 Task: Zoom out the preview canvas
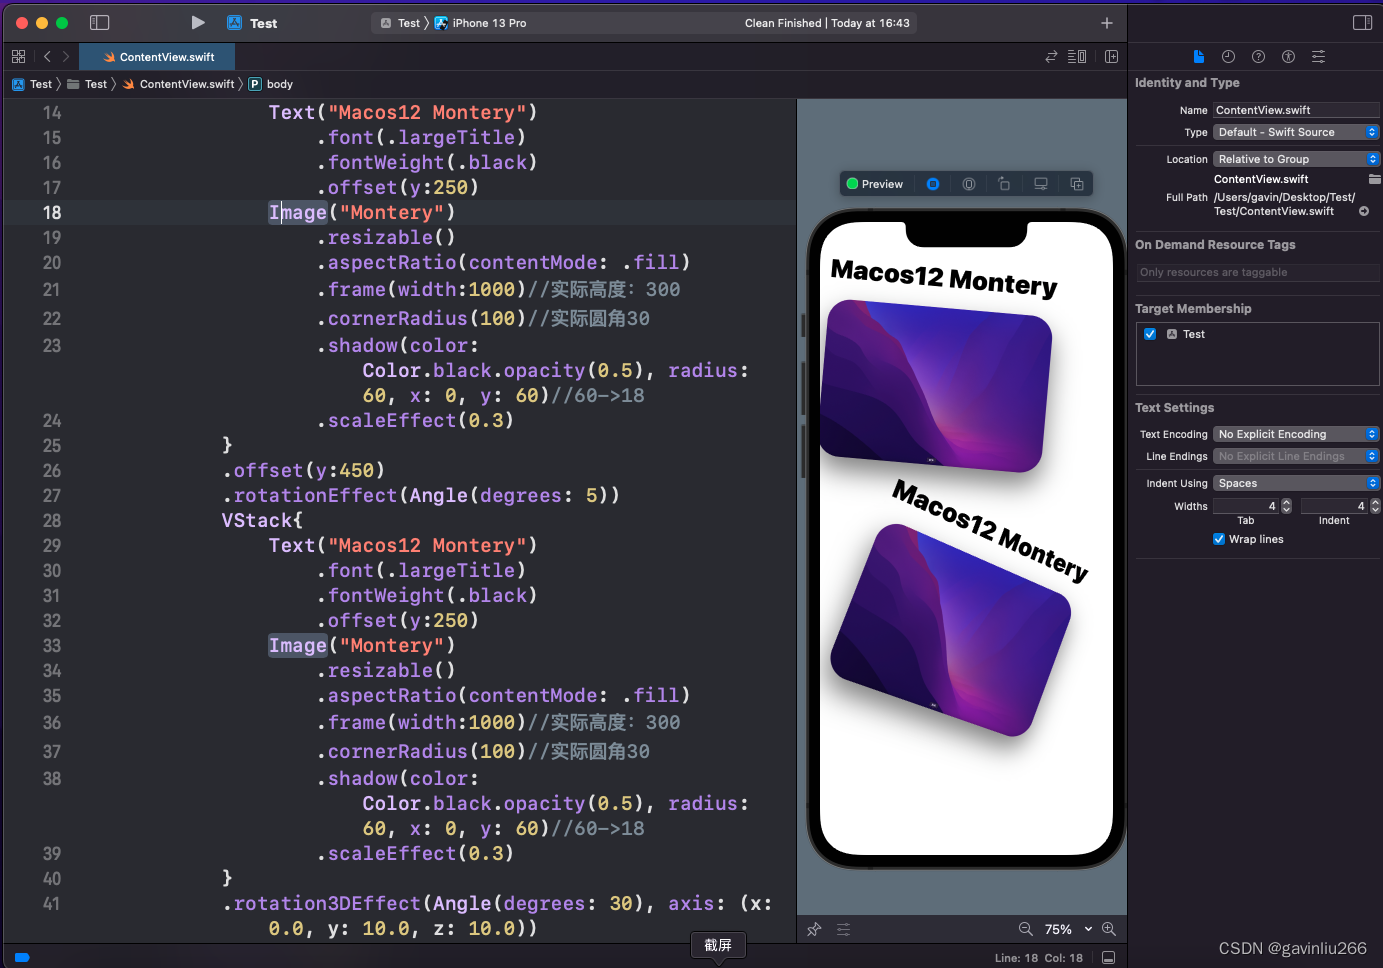1025,929
